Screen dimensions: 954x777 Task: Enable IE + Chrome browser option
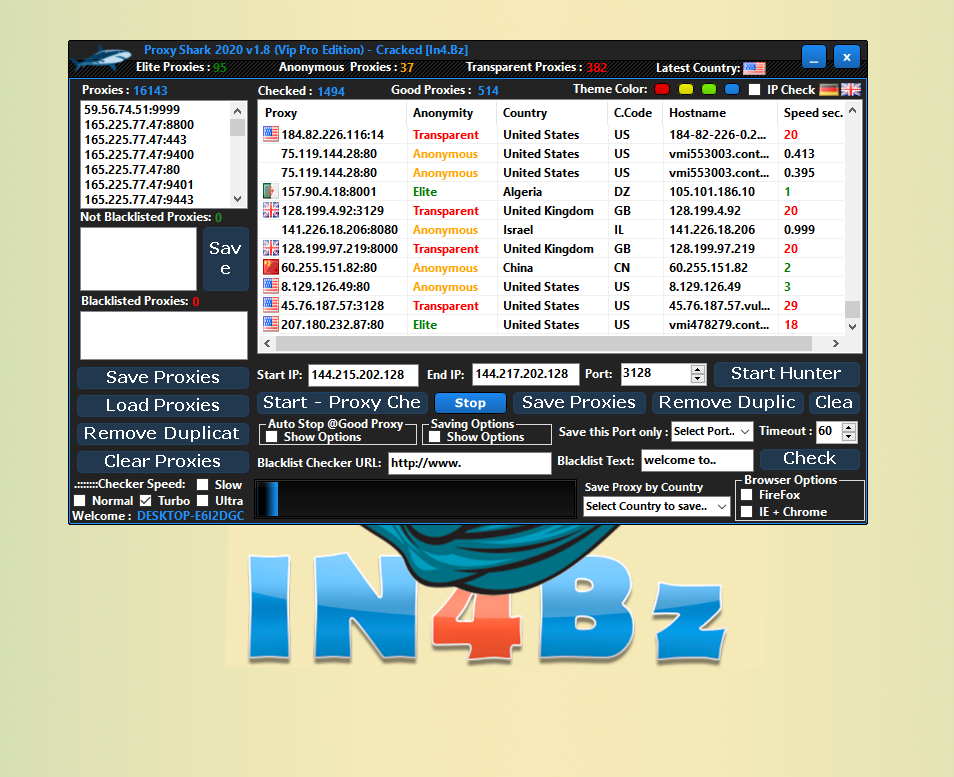[x=747, y=512]
